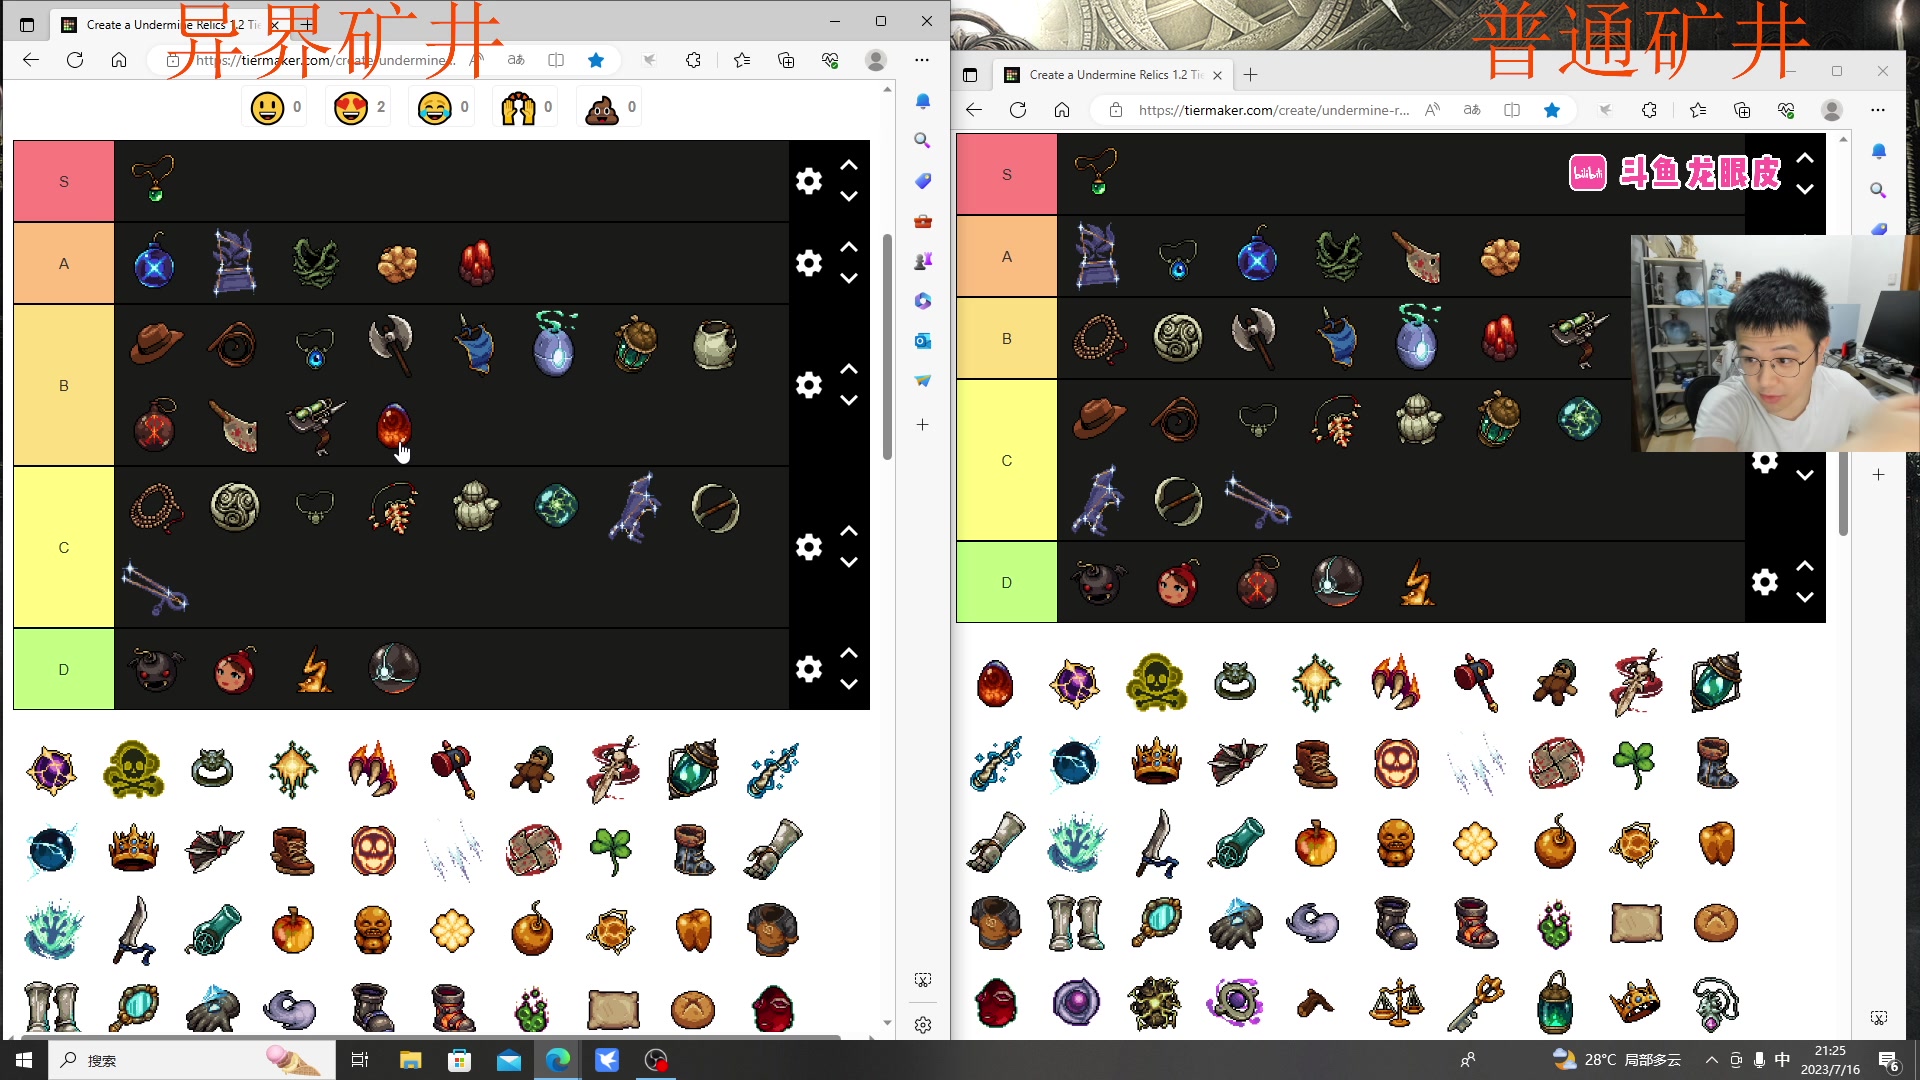Pick golden key relic in right window pool
Image resolution: width=1920 pixels, height=1080 pixels.
pyautogui.click(x=1476, y=1002)
